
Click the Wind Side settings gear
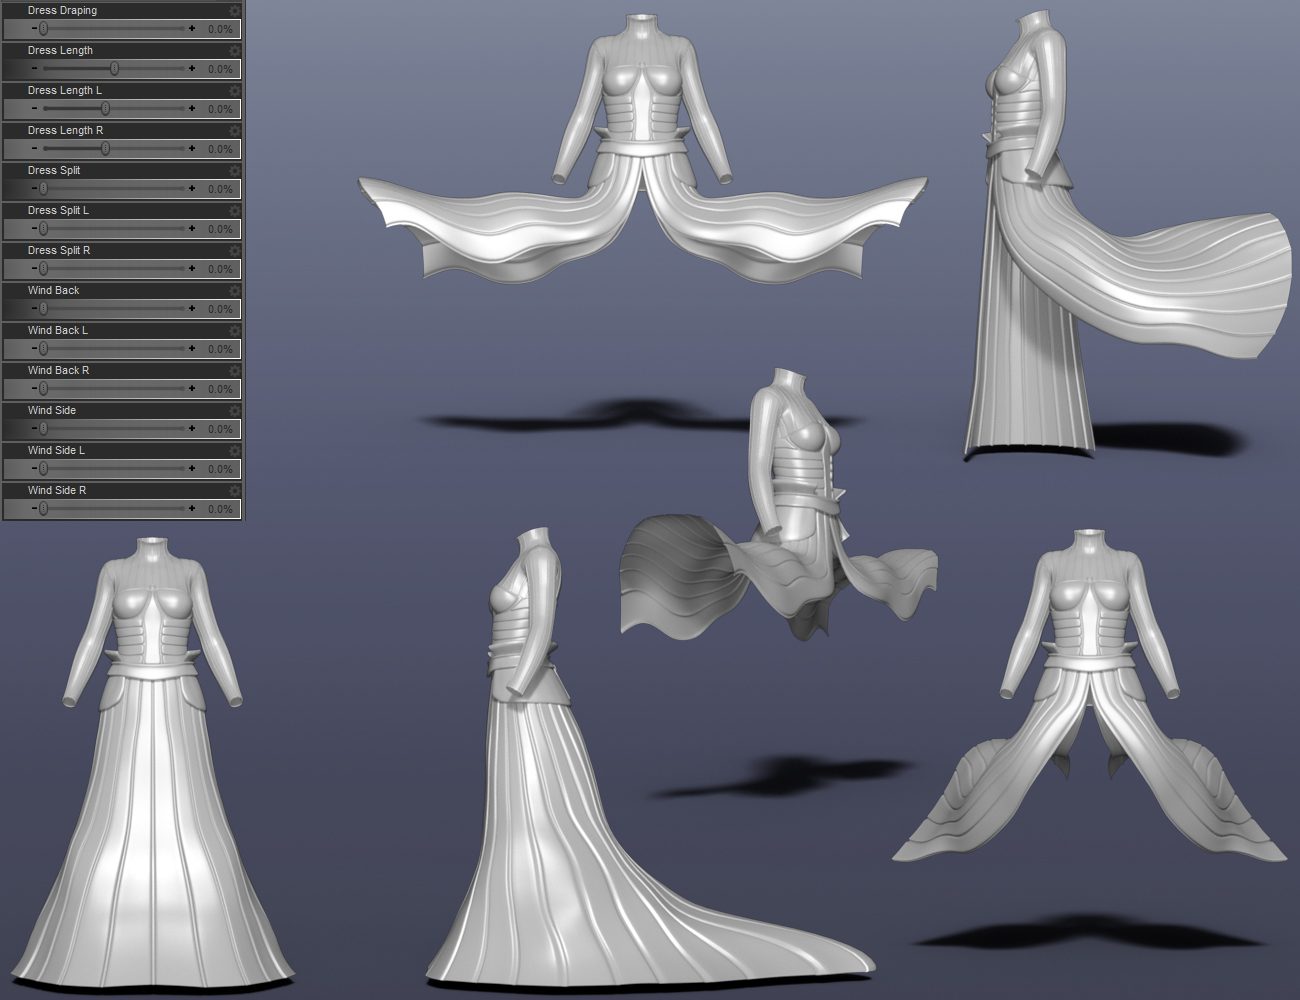click(x=234, y=410)
